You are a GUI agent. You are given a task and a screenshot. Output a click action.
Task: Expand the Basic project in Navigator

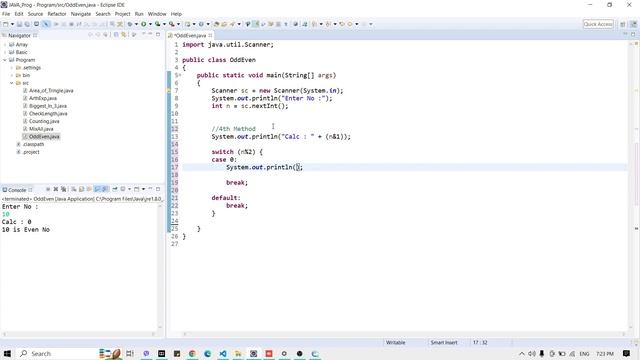pyautogui.click(x=5, y=52)
